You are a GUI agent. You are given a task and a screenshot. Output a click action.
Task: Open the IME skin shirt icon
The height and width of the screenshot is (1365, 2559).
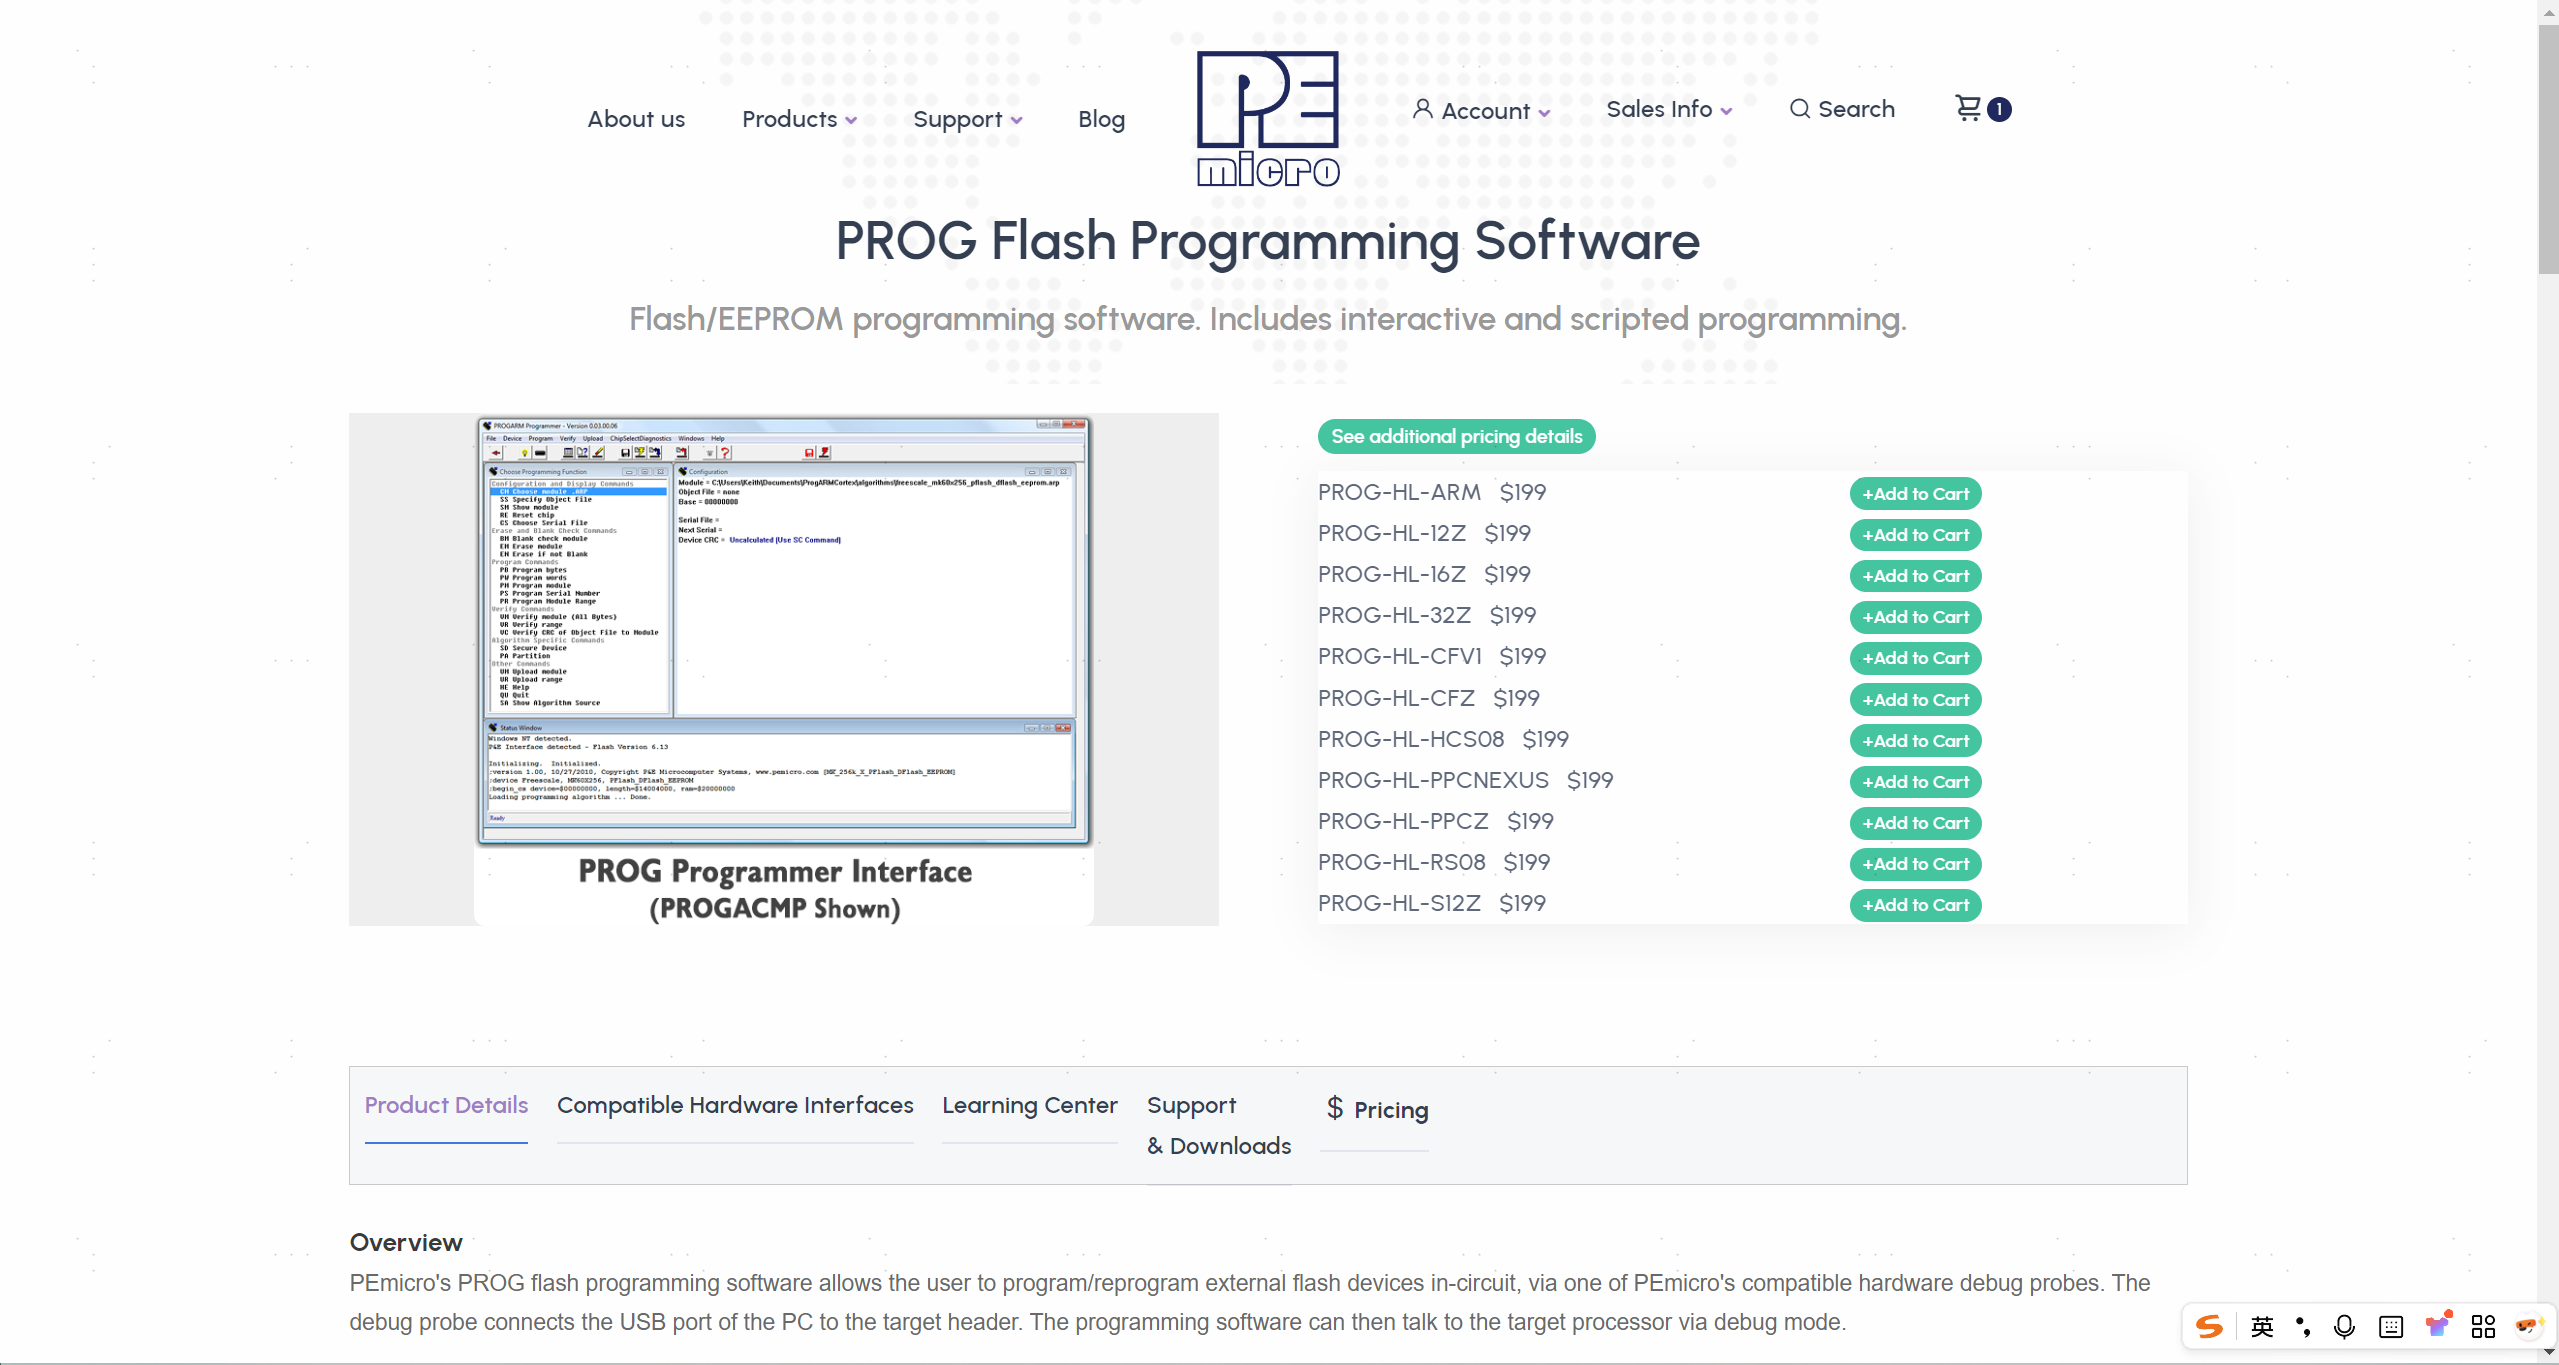pyautogui.click(x=2437, y=1326)
